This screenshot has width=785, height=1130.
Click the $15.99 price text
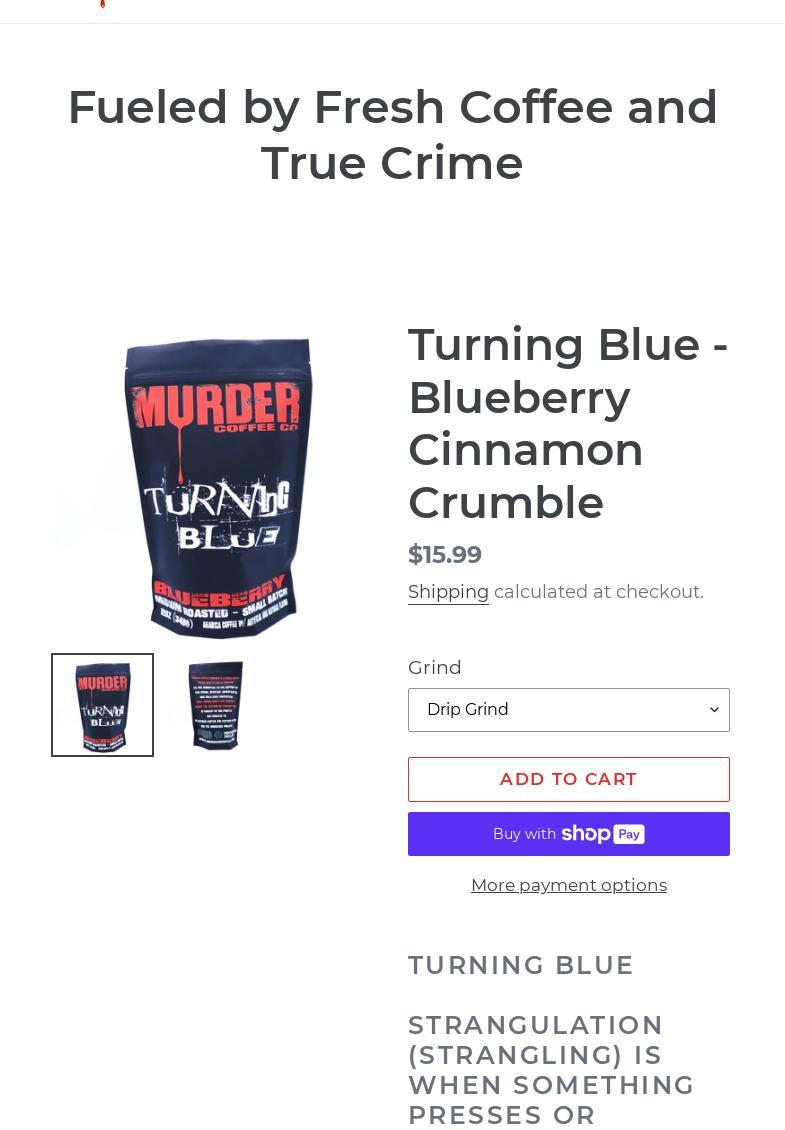445,554
